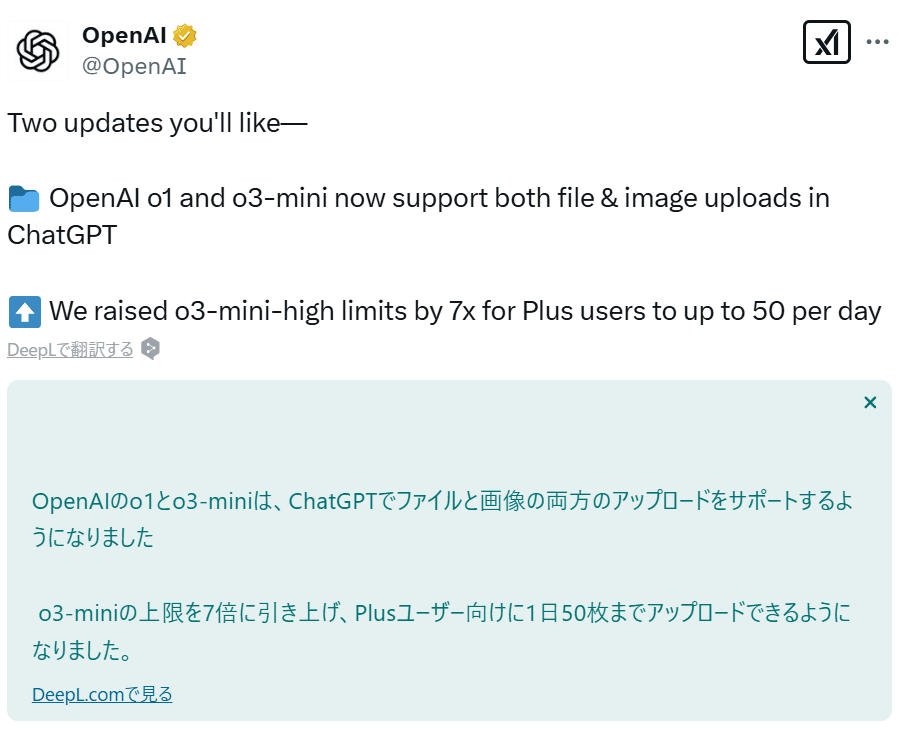Click the xAI square logo button
Screen dimensions: 907x743
[826, 42]
